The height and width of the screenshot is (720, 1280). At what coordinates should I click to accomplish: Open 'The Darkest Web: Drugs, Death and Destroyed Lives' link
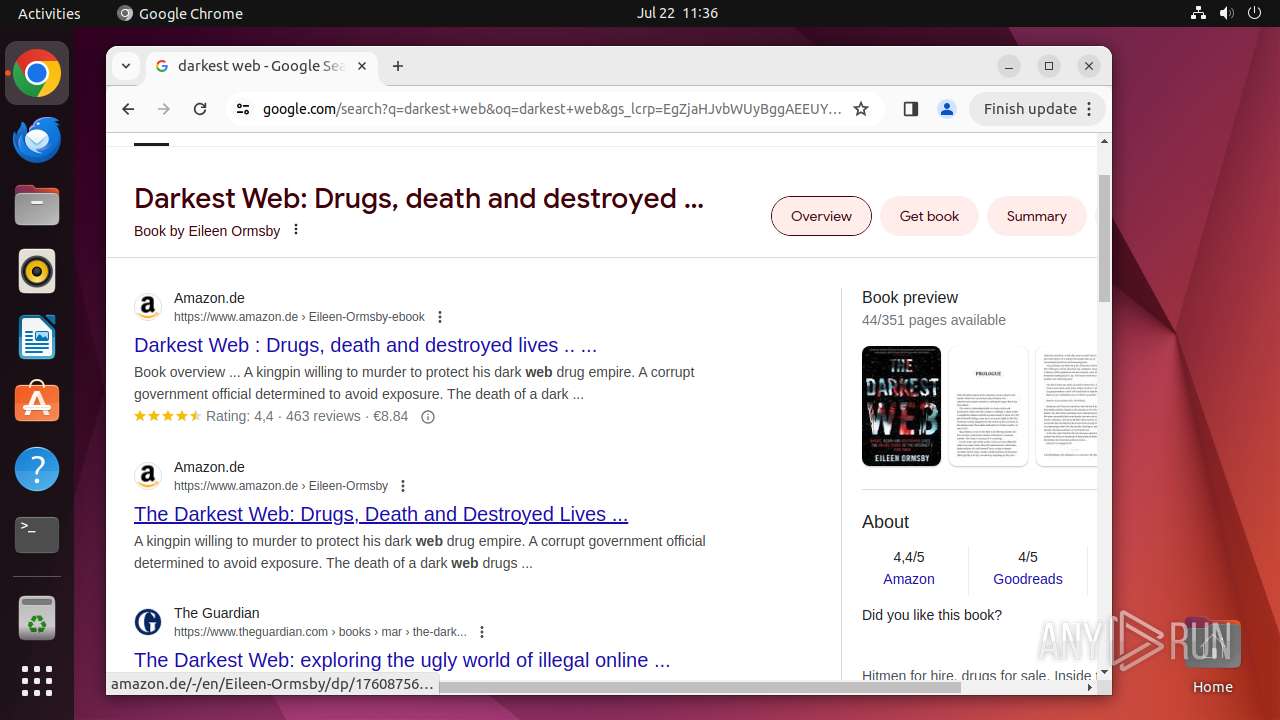pyautogui.click(x=381, y=514)
